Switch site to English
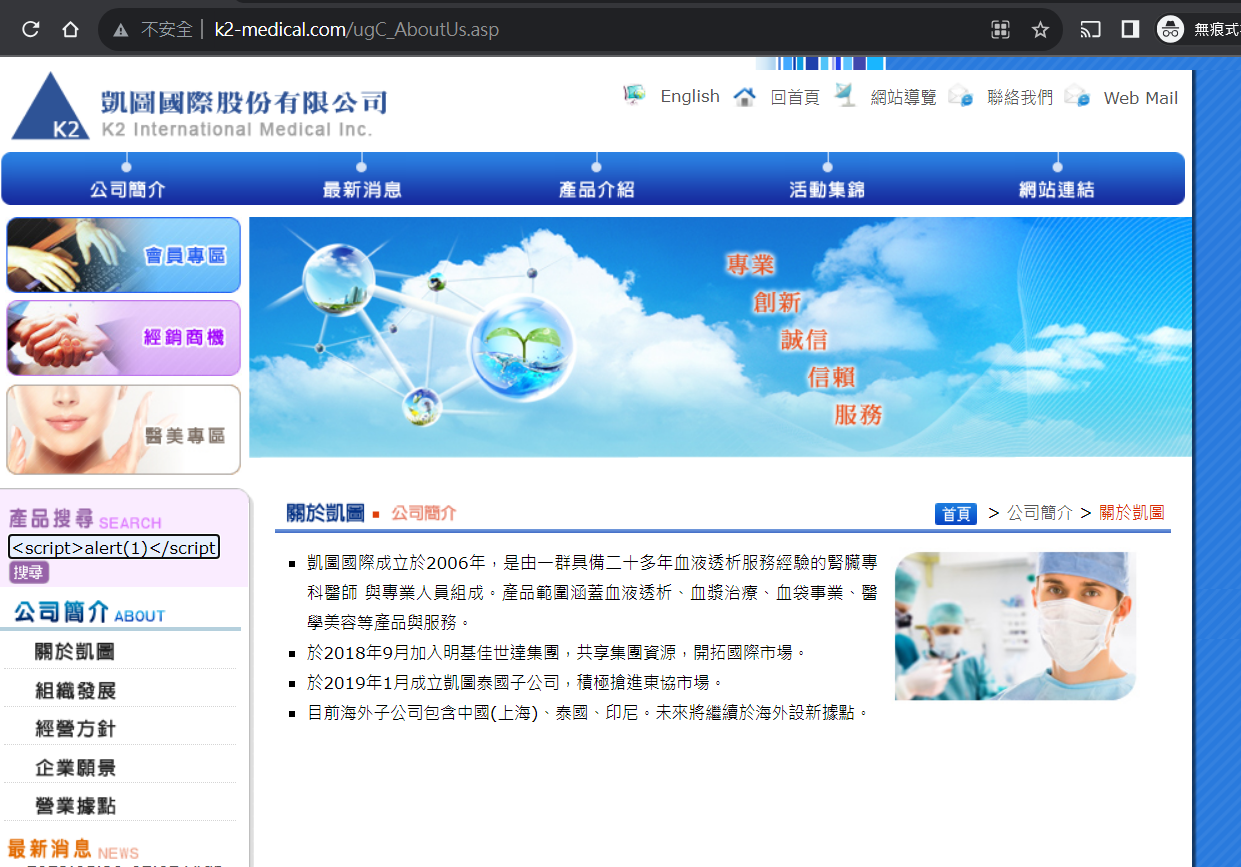Image resolution: width=1241 pixels, height=867 pixels. 690,96
